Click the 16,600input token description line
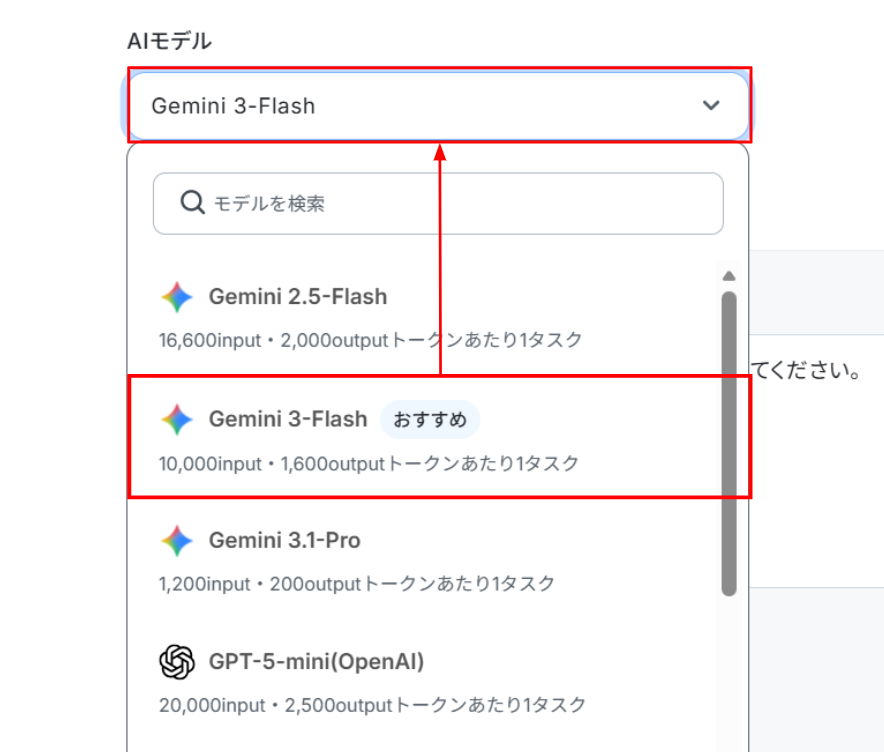 [370, 340]
